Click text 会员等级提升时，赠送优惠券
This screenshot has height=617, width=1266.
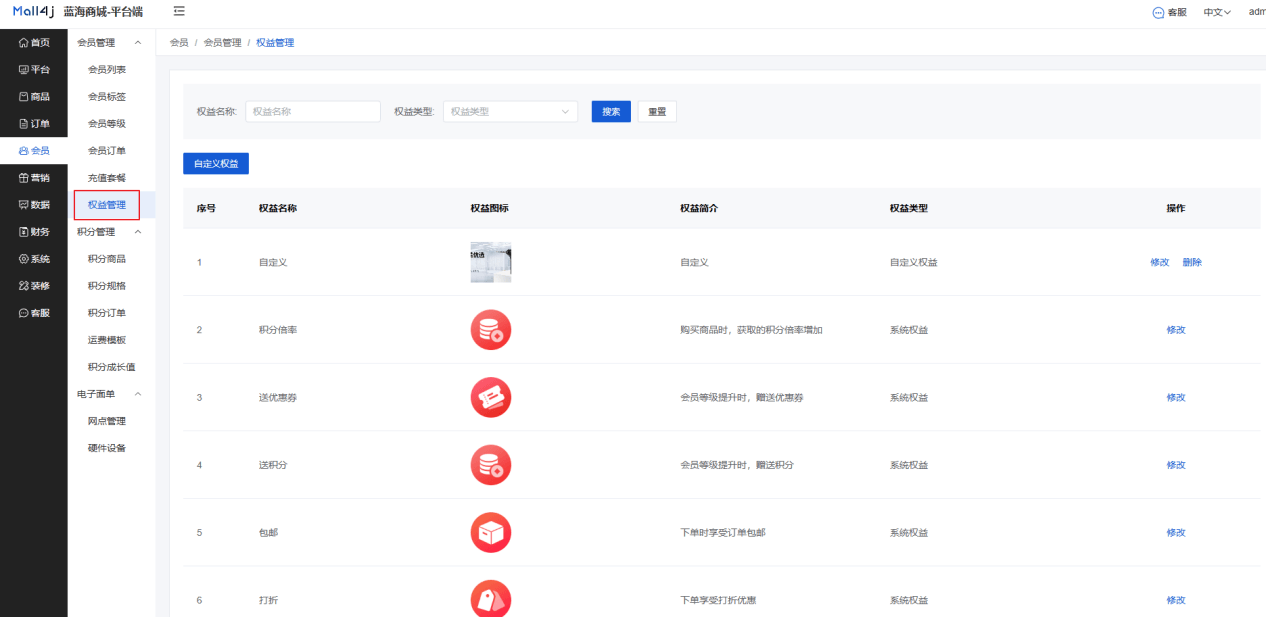click(742, 397)
